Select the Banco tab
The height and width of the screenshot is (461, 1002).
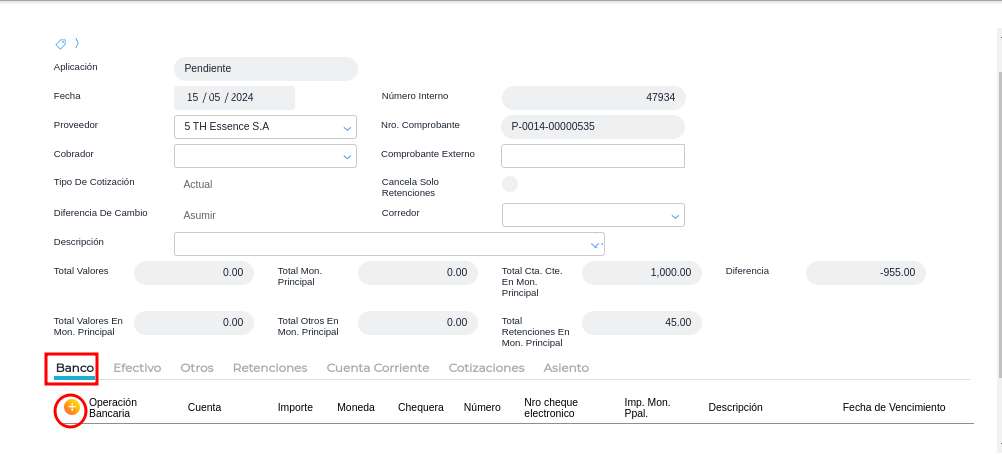(x=75, y=368)
